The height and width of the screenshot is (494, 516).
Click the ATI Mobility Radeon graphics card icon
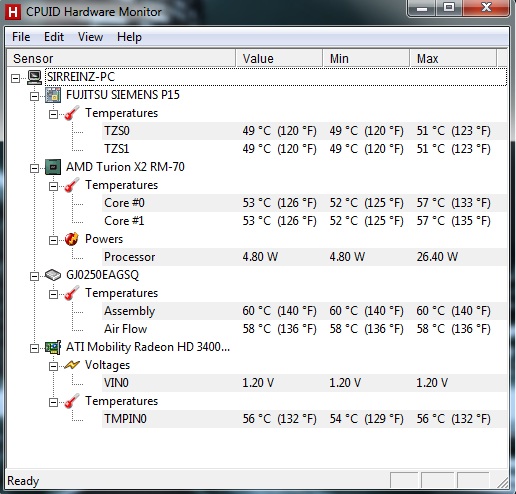pyautogui.click(x=53, y=347)
